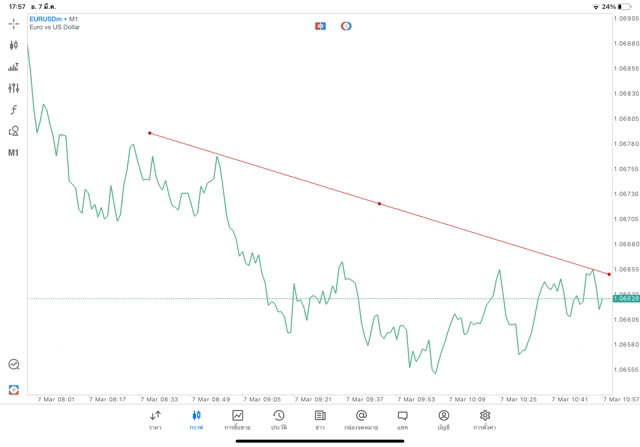Switch to the Quotes (ราคา) tab
The width and height of the screenshot is (640, 447).
click(x=155, y=419)
